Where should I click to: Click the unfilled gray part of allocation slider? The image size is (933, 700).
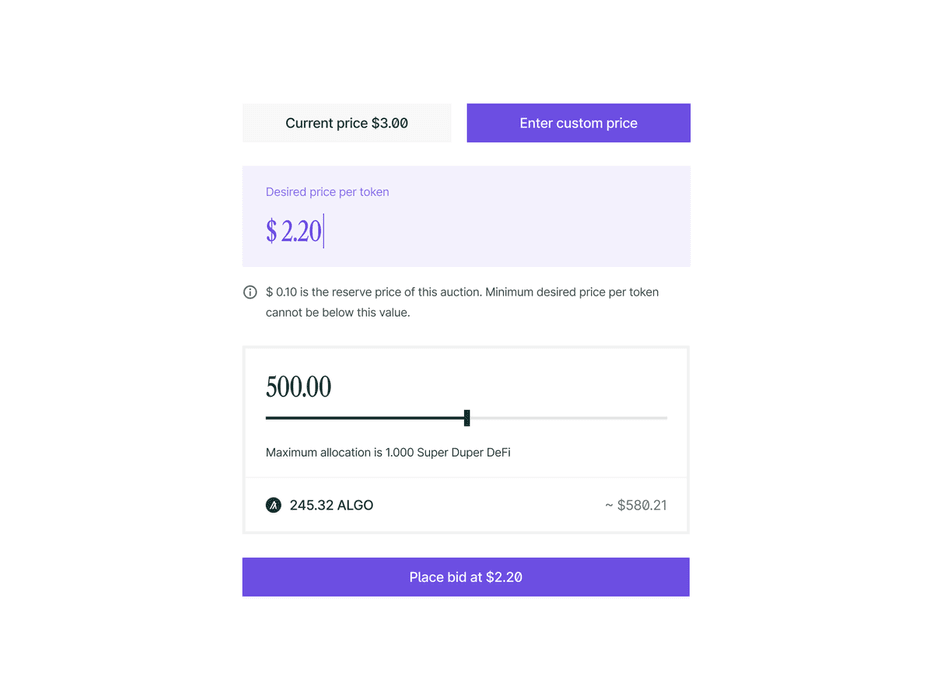click(568, 418)
